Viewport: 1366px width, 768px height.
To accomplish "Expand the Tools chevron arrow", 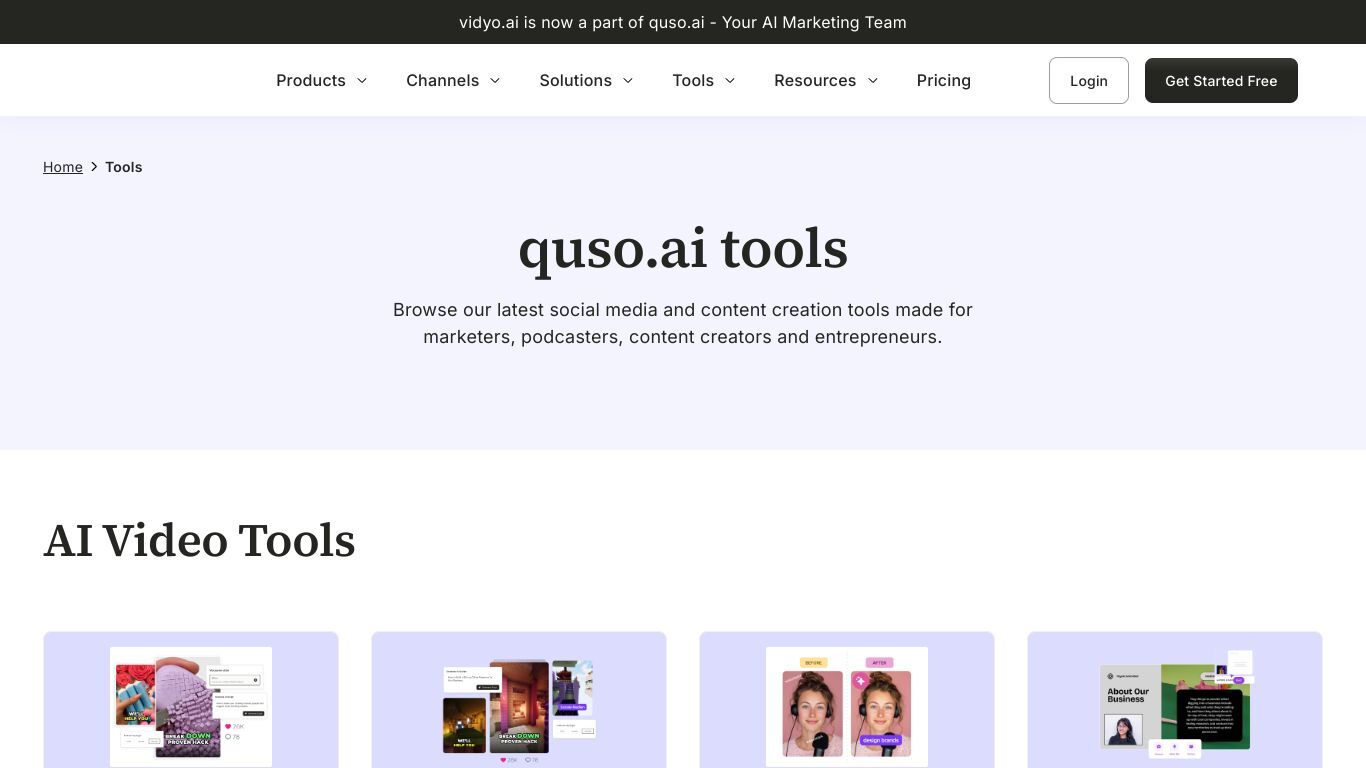I will (x=730, y=81).
